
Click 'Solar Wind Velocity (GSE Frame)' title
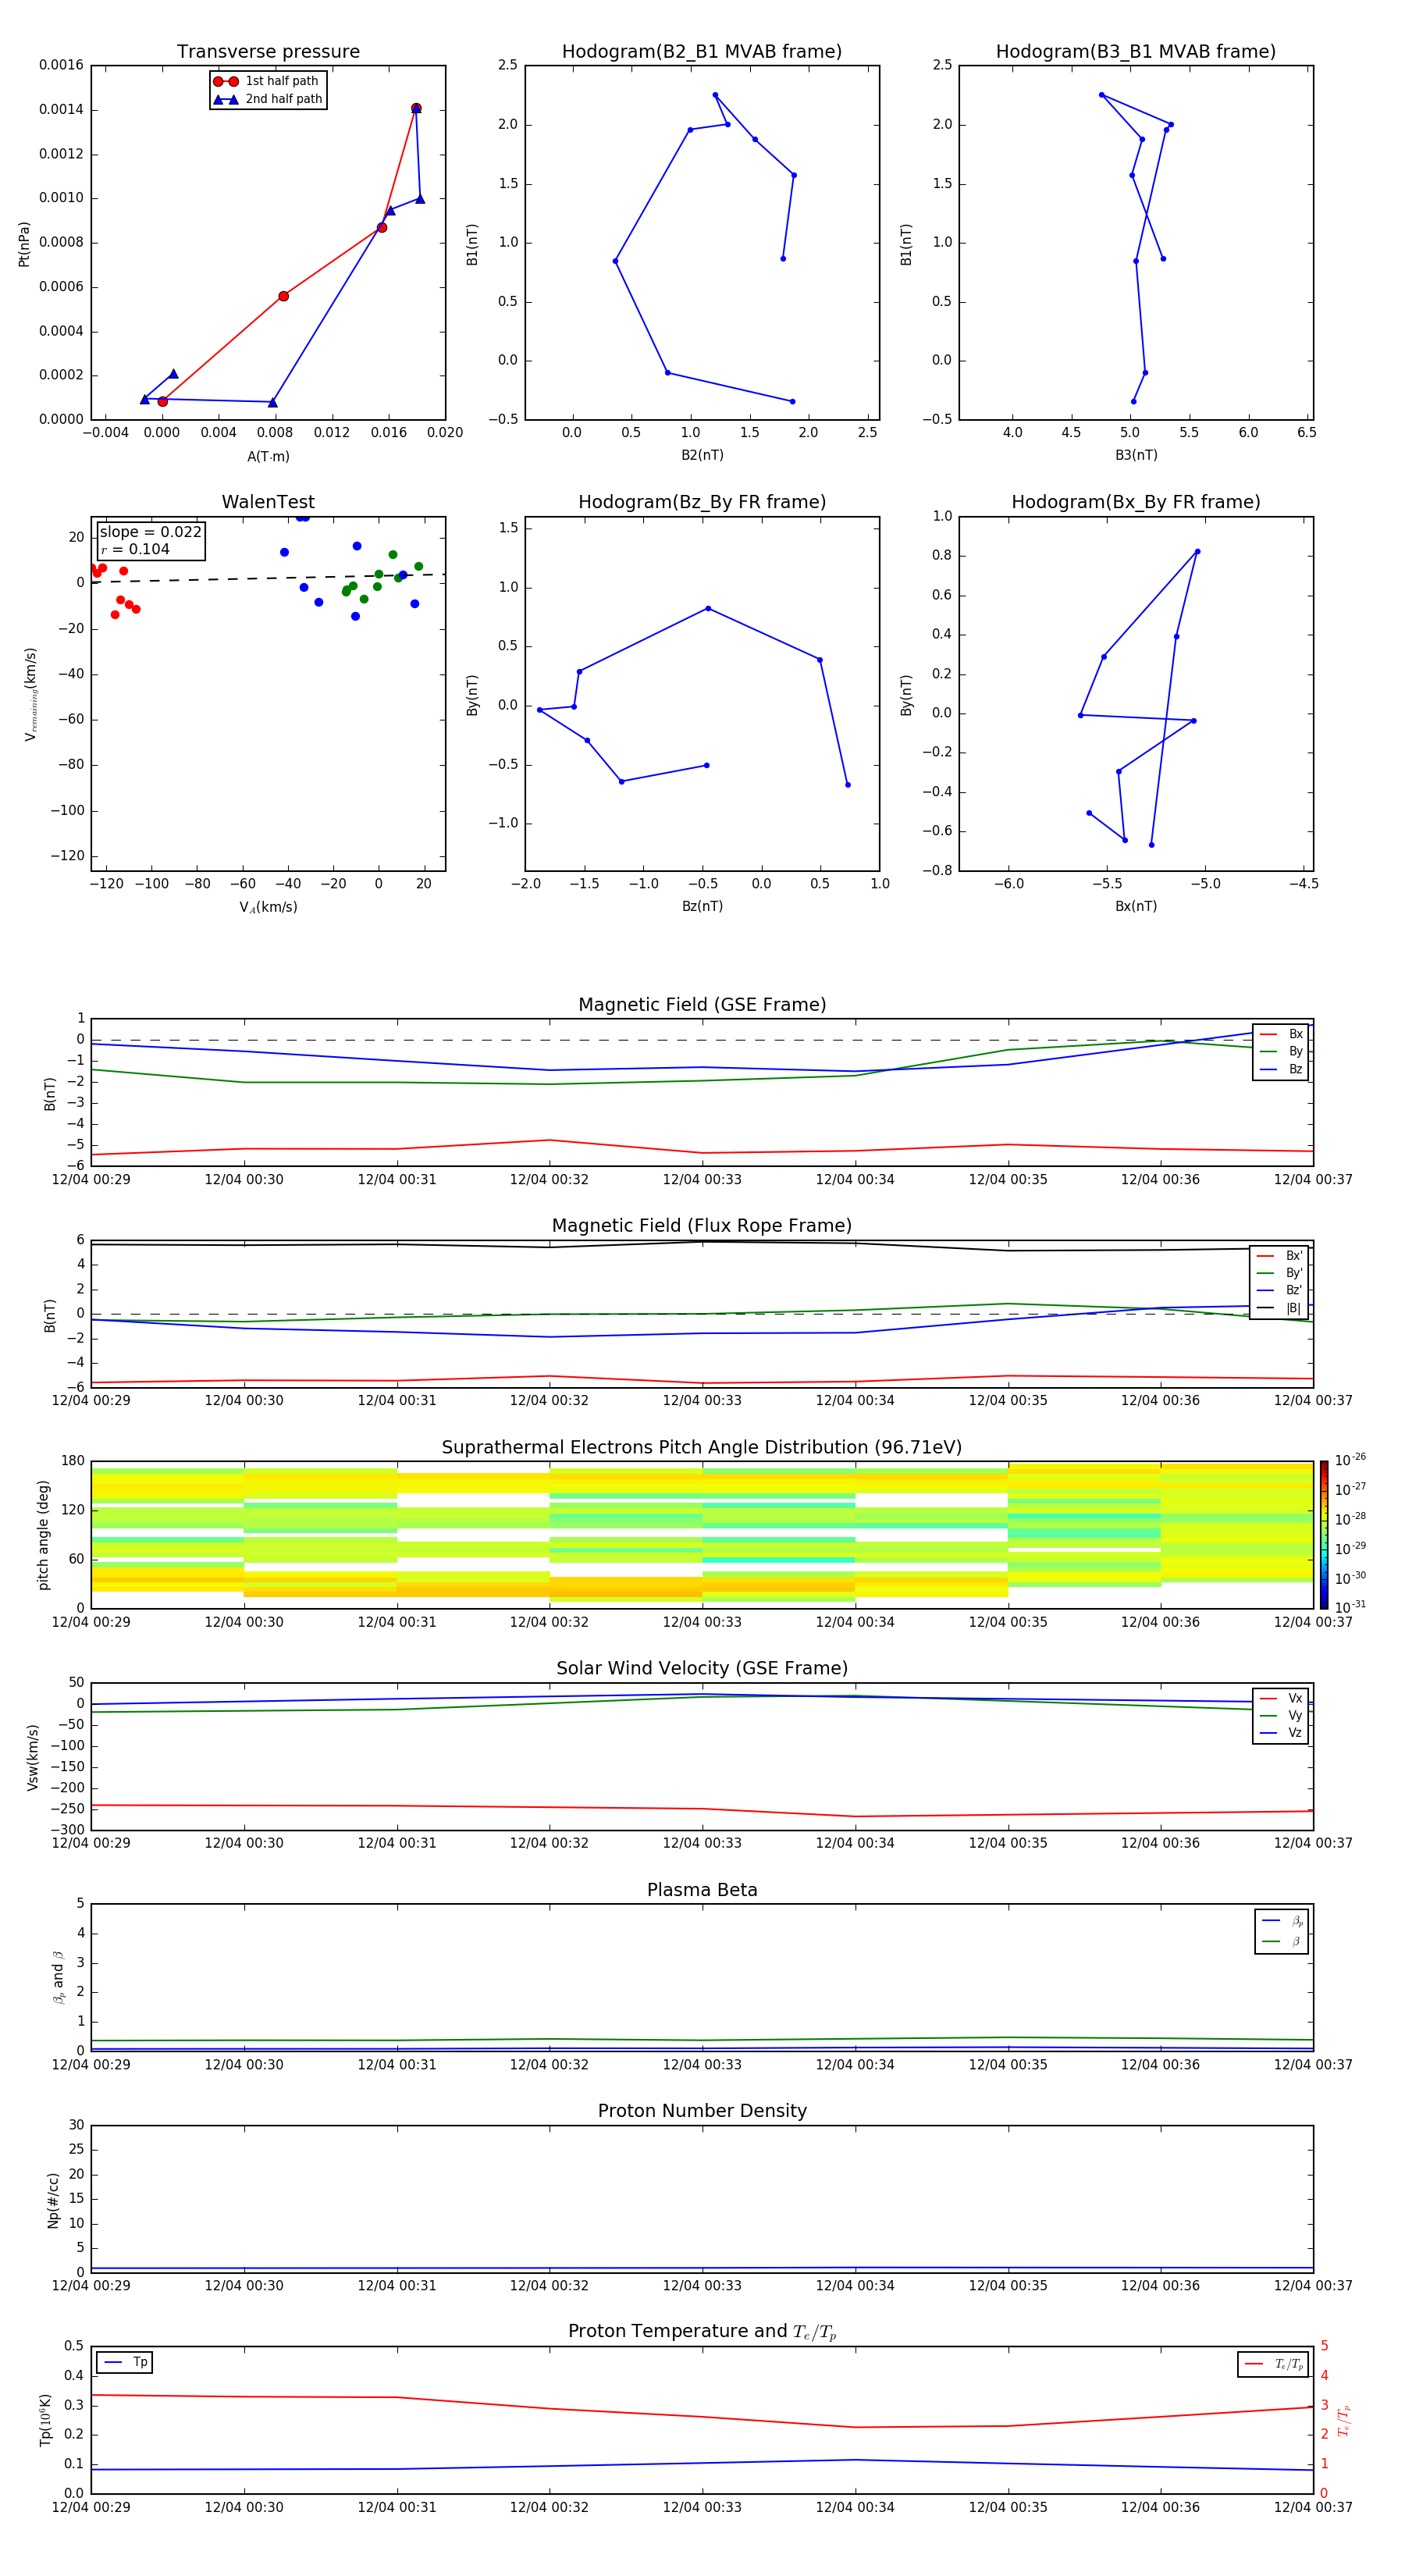[702, 1668]
